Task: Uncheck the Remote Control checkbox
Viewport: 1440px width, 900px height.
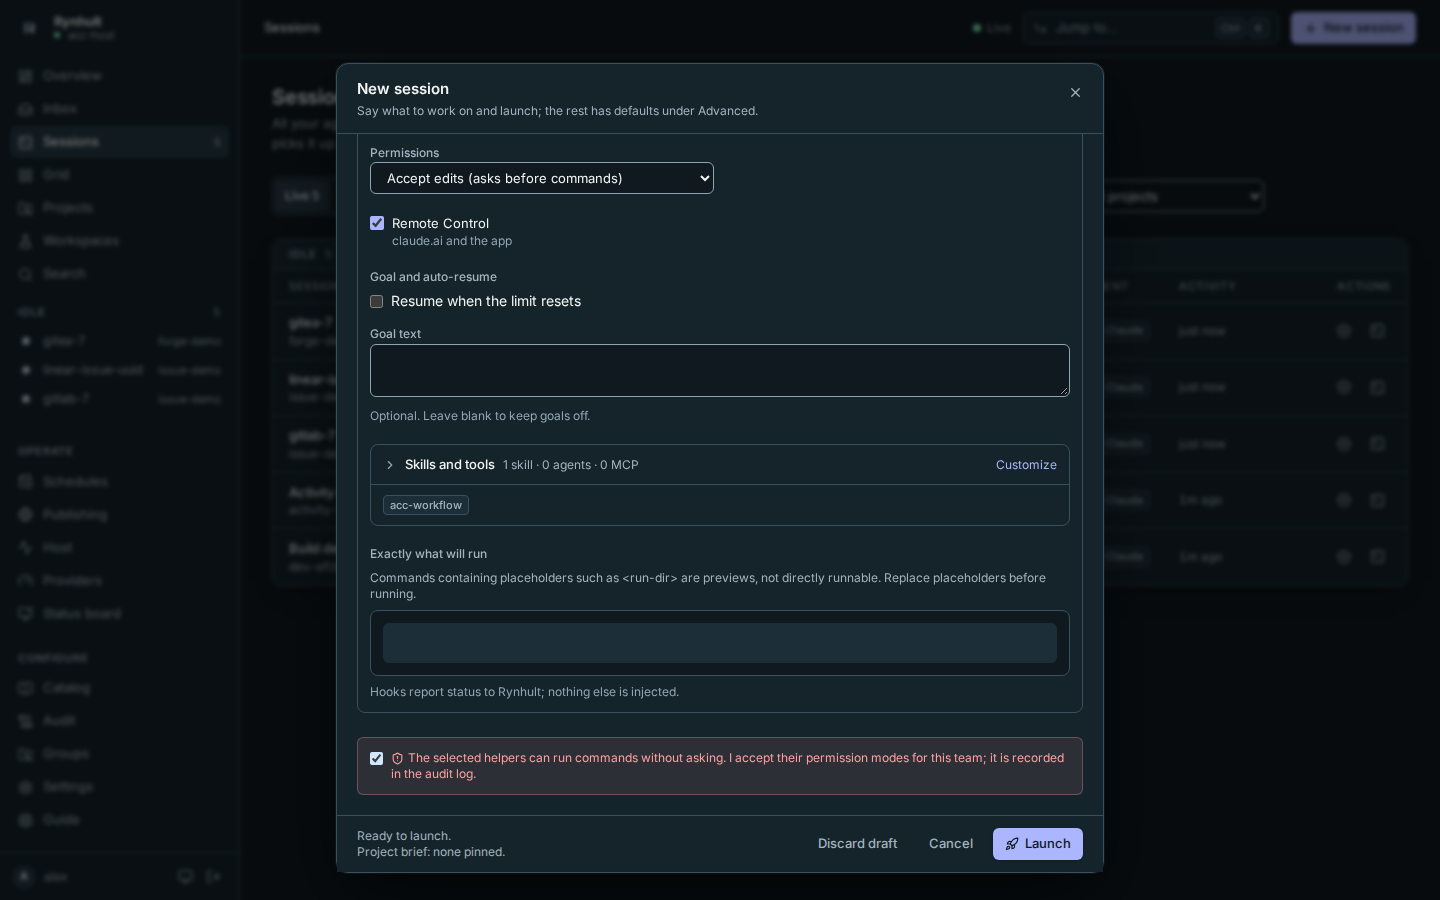Action: point(377,223)
